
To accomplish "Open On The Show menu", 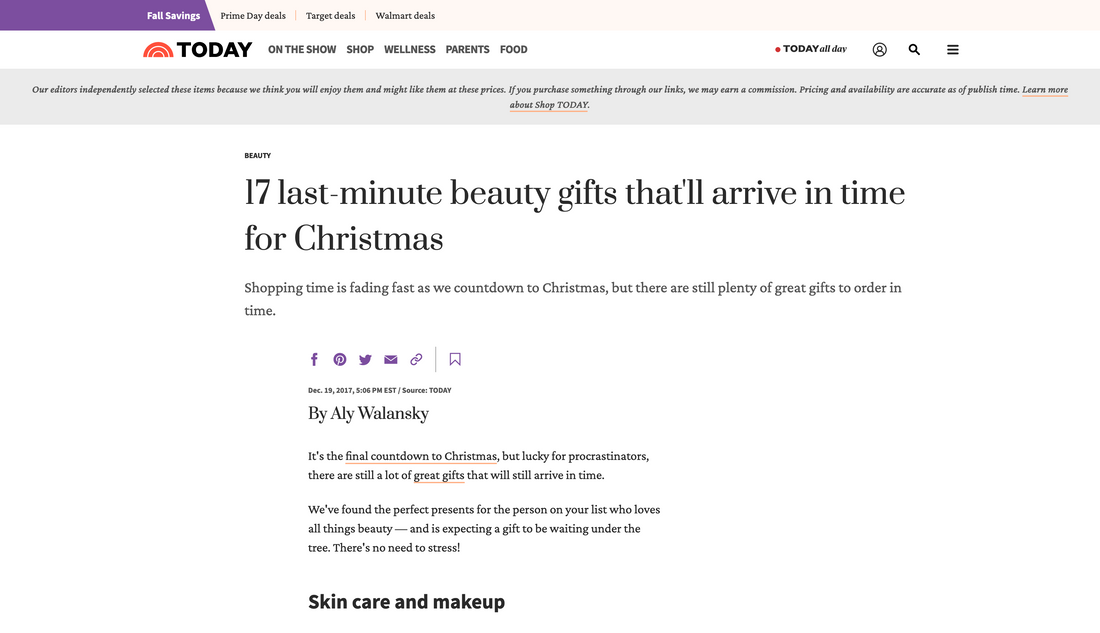I will pos(302,49).
